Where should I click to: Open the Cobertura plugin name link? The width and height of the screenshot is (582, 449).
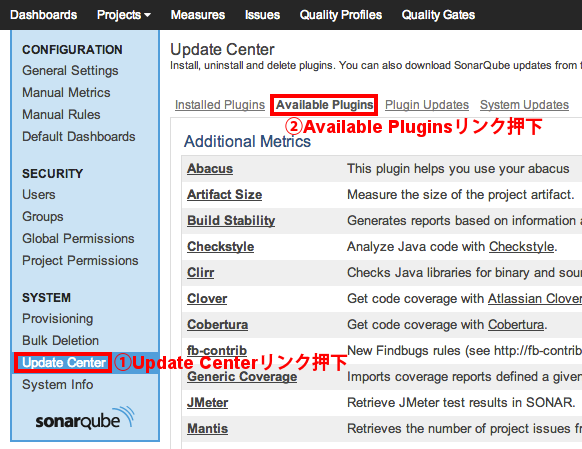click(x=218, y=325)
